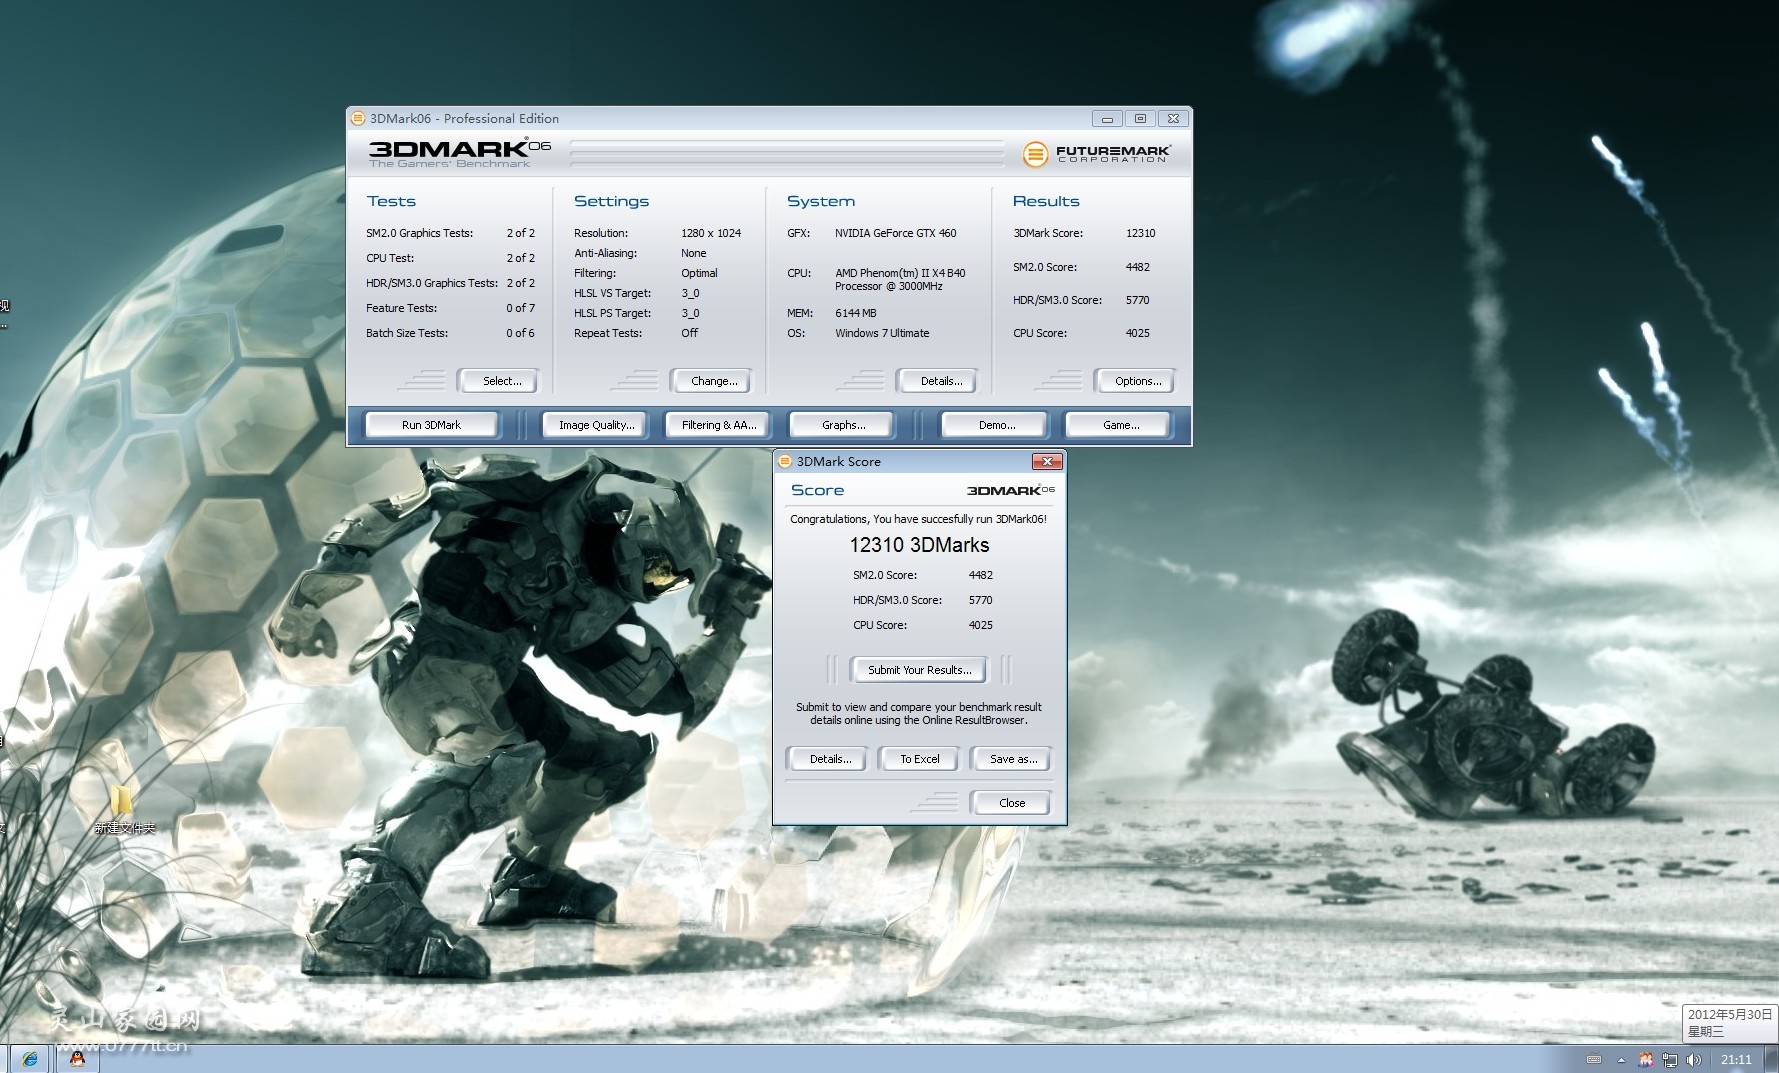The image size is (1779, 1073).
Task: Click HLSL VS Target 3_0 value
Action: [x=690, y=293]
